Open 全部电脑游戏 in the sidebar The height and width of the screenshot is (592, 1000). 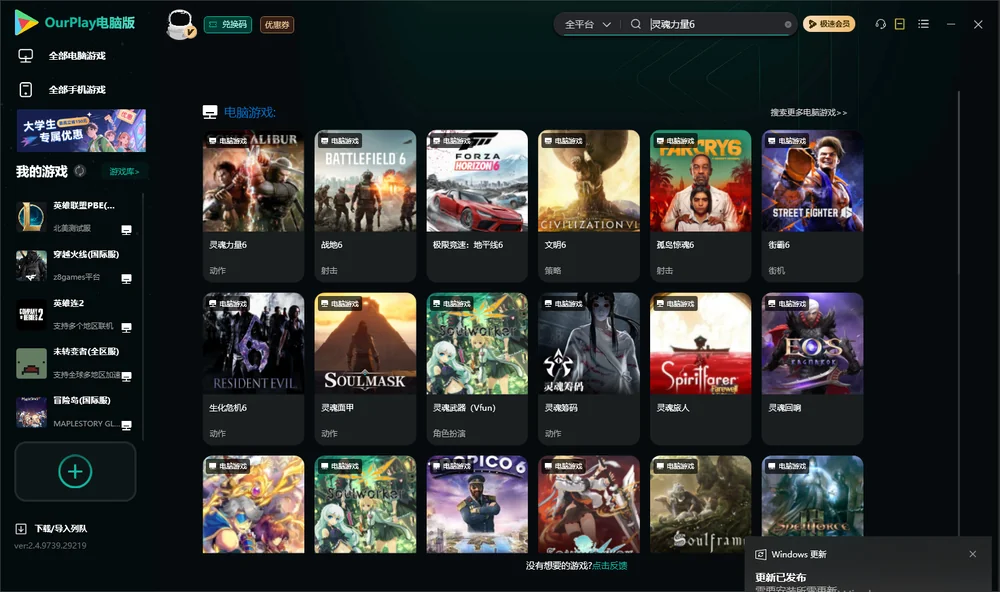click(77, 56)
